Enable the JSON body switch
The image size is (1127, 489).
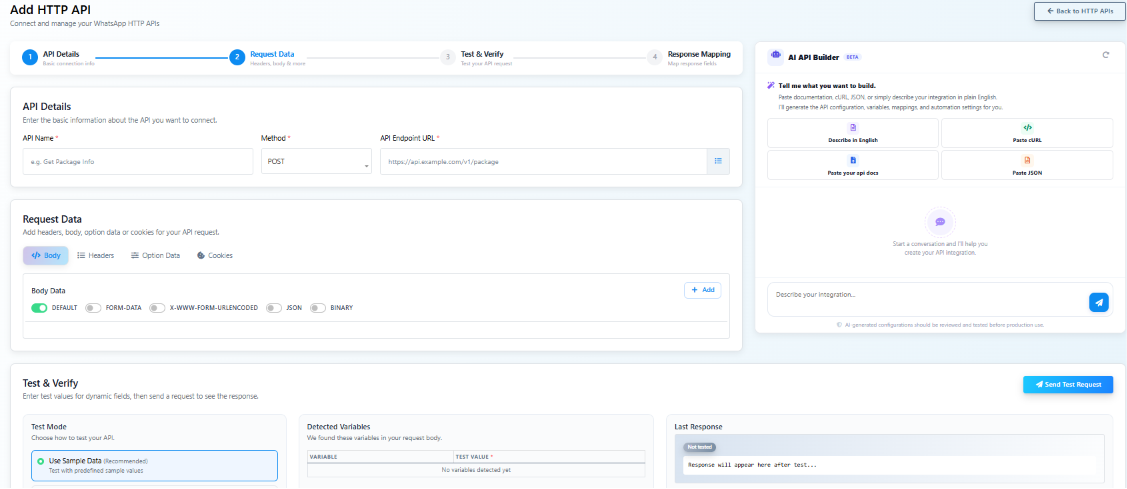pos(274,308)
